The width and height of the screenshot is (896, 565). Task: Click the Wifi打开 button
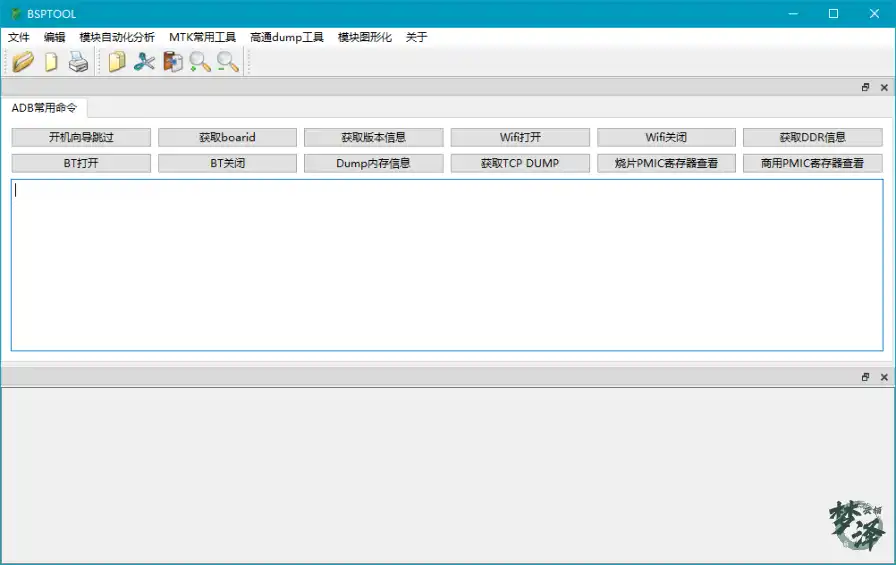tap(520, 137)
